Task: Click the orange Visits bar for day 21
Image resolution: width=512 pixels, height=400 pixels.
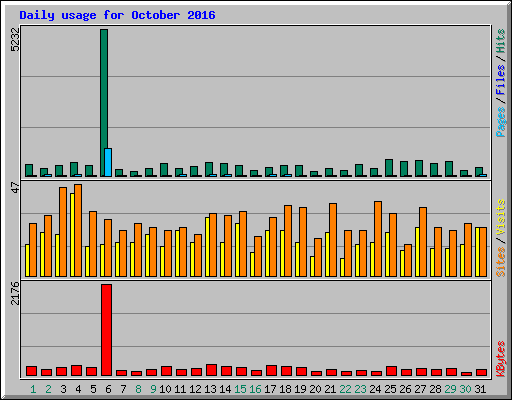Action: pos(333,240)
